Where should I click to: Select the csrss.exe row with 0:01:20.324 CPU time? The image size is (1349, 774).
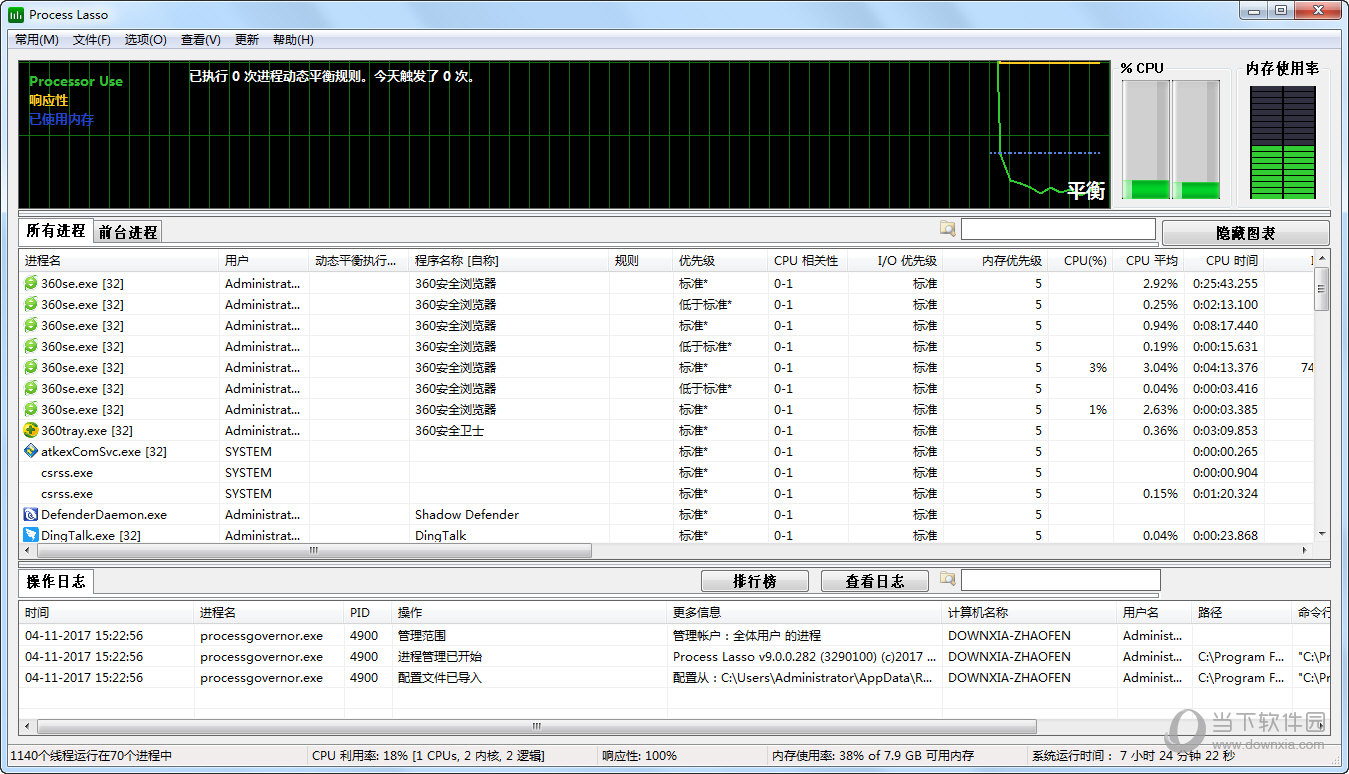point(666,494)
